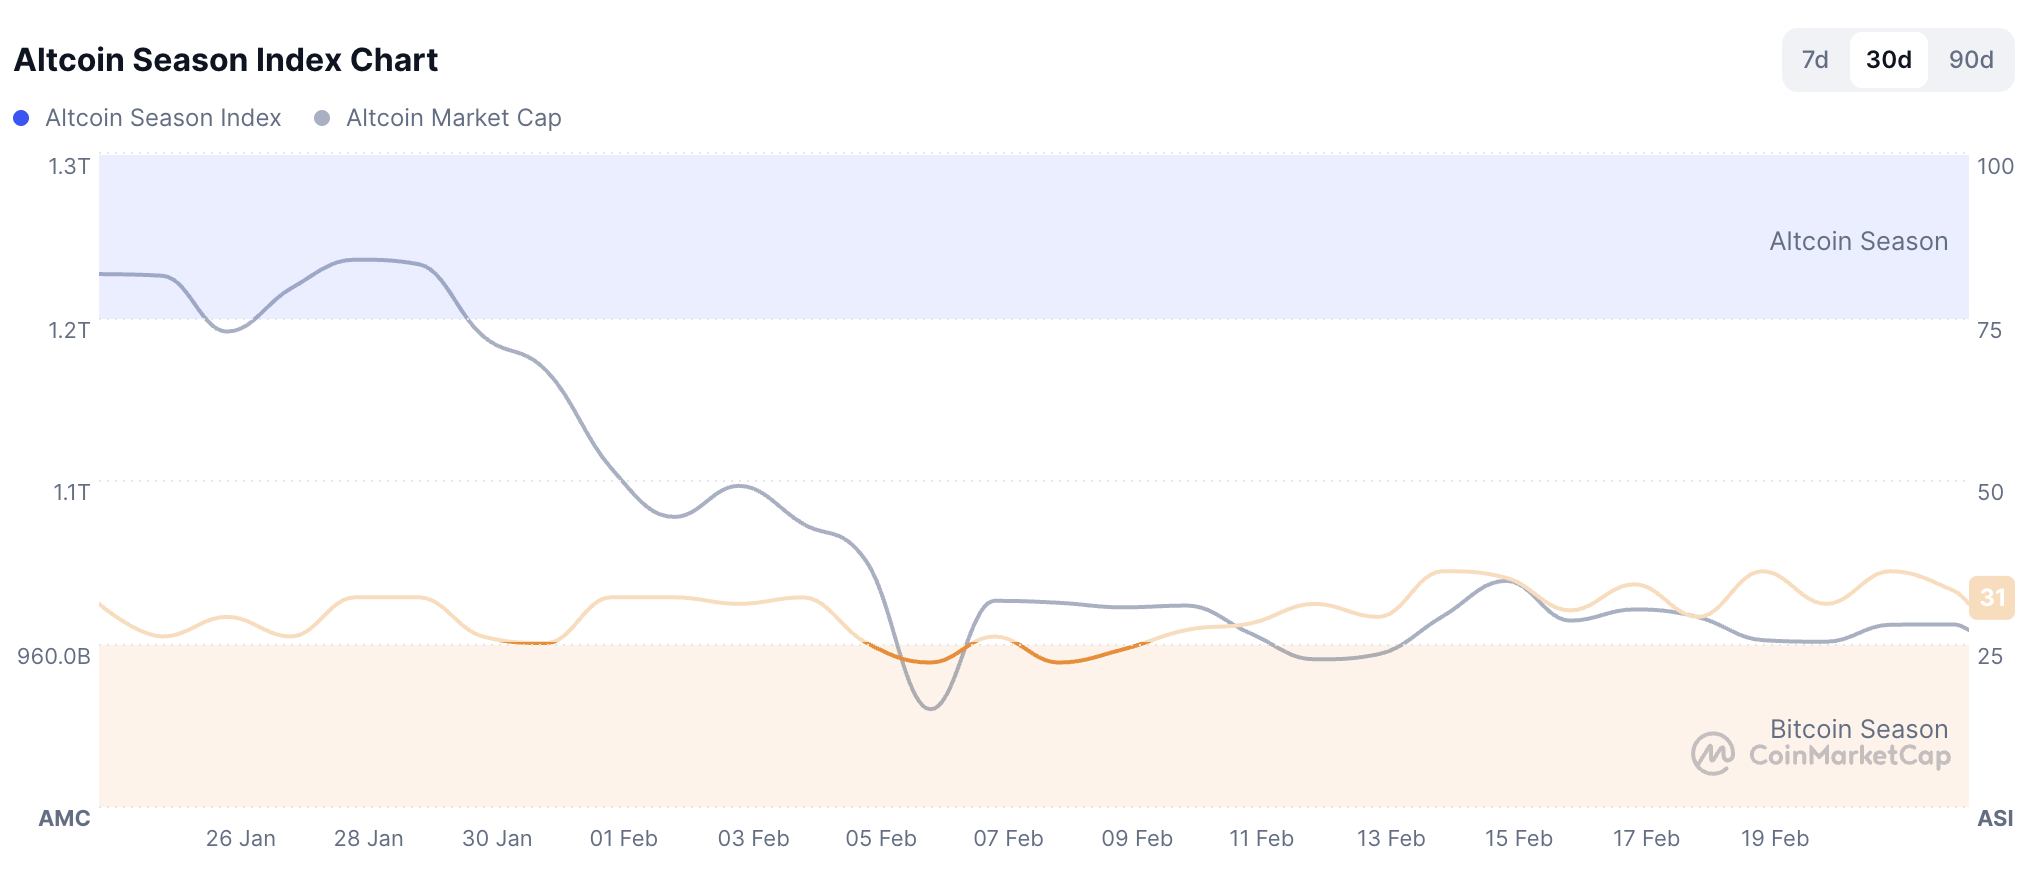The image size is (2040, 893).
Task: Click the blue Altcoin Season Index dot
Action: click(21, 118)
